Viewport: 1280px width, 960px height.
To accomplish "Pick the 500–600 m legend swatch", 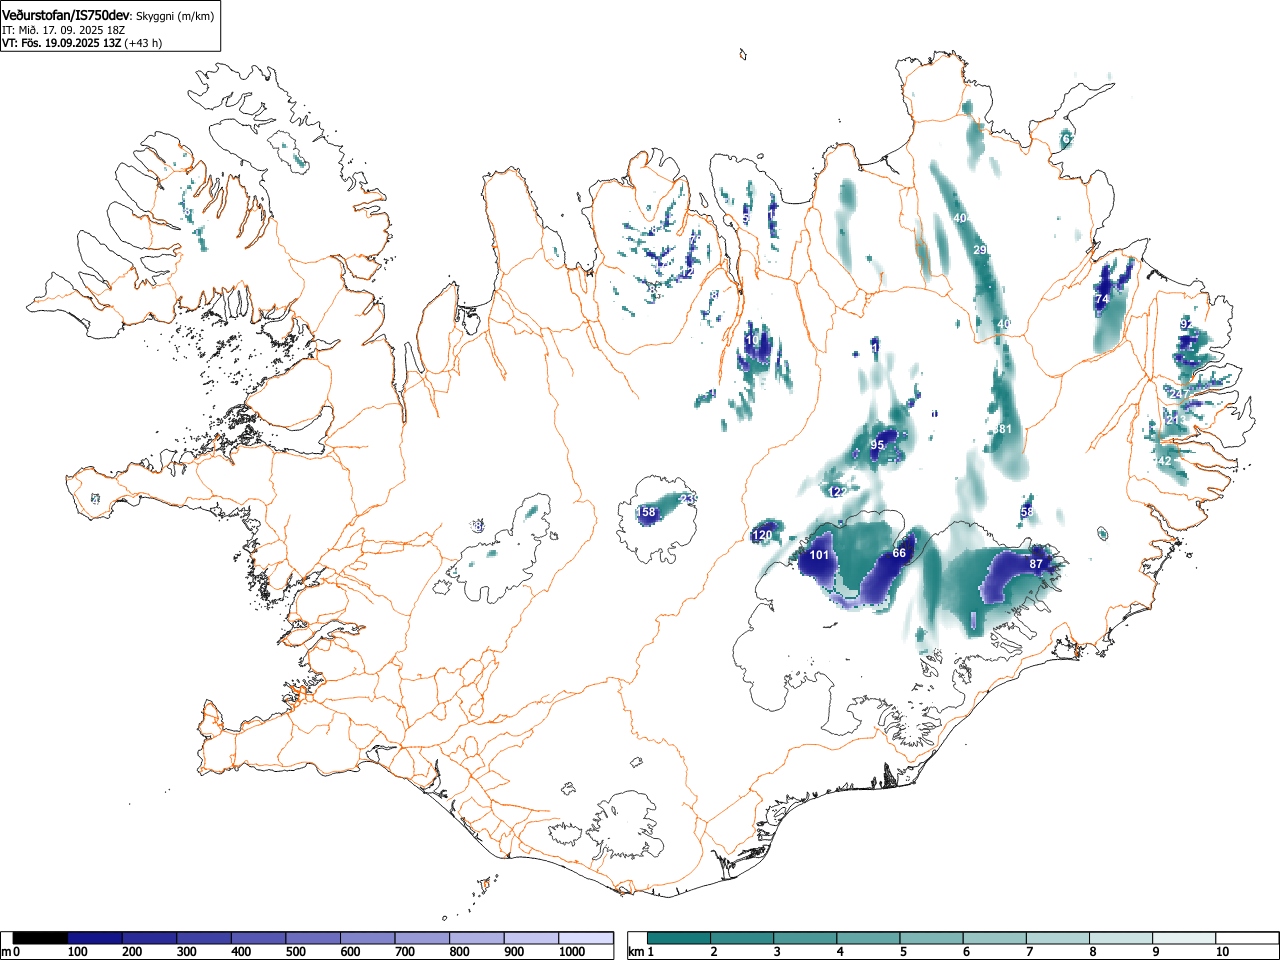I will [314, 938].
